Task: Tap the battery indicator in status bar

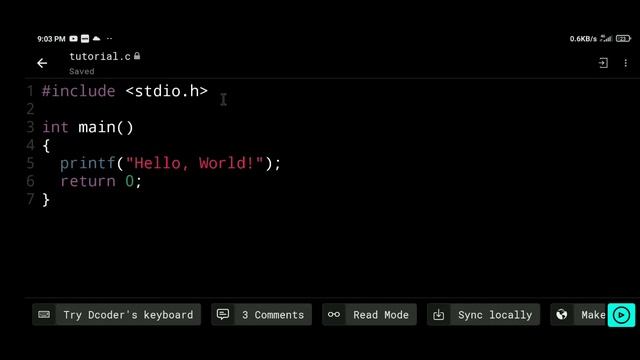Action: (623, 38)
